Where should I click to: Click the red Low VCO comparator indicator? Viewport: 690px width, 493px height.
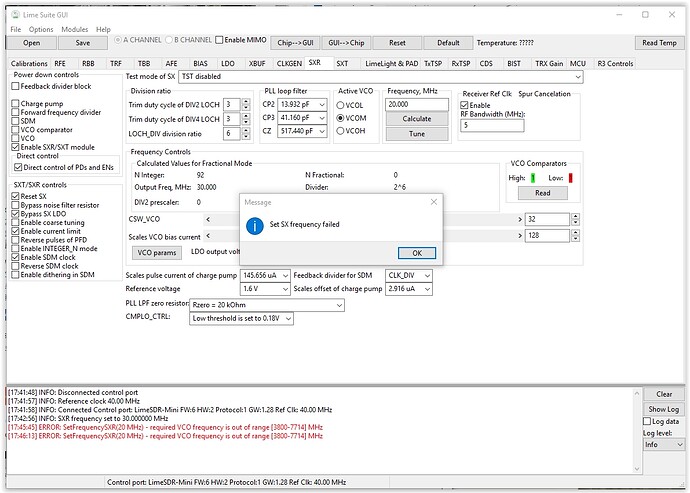click(570, 178)
